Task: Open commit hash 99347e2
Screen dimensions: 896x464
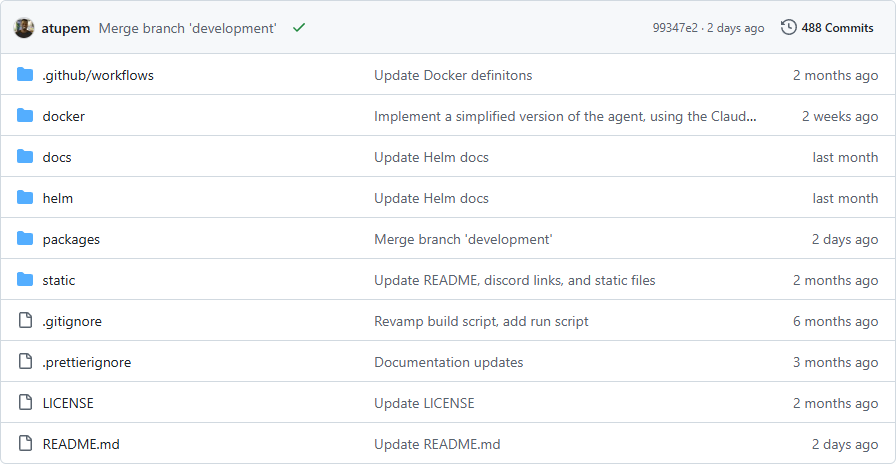Action: click(x=676, y=28)
